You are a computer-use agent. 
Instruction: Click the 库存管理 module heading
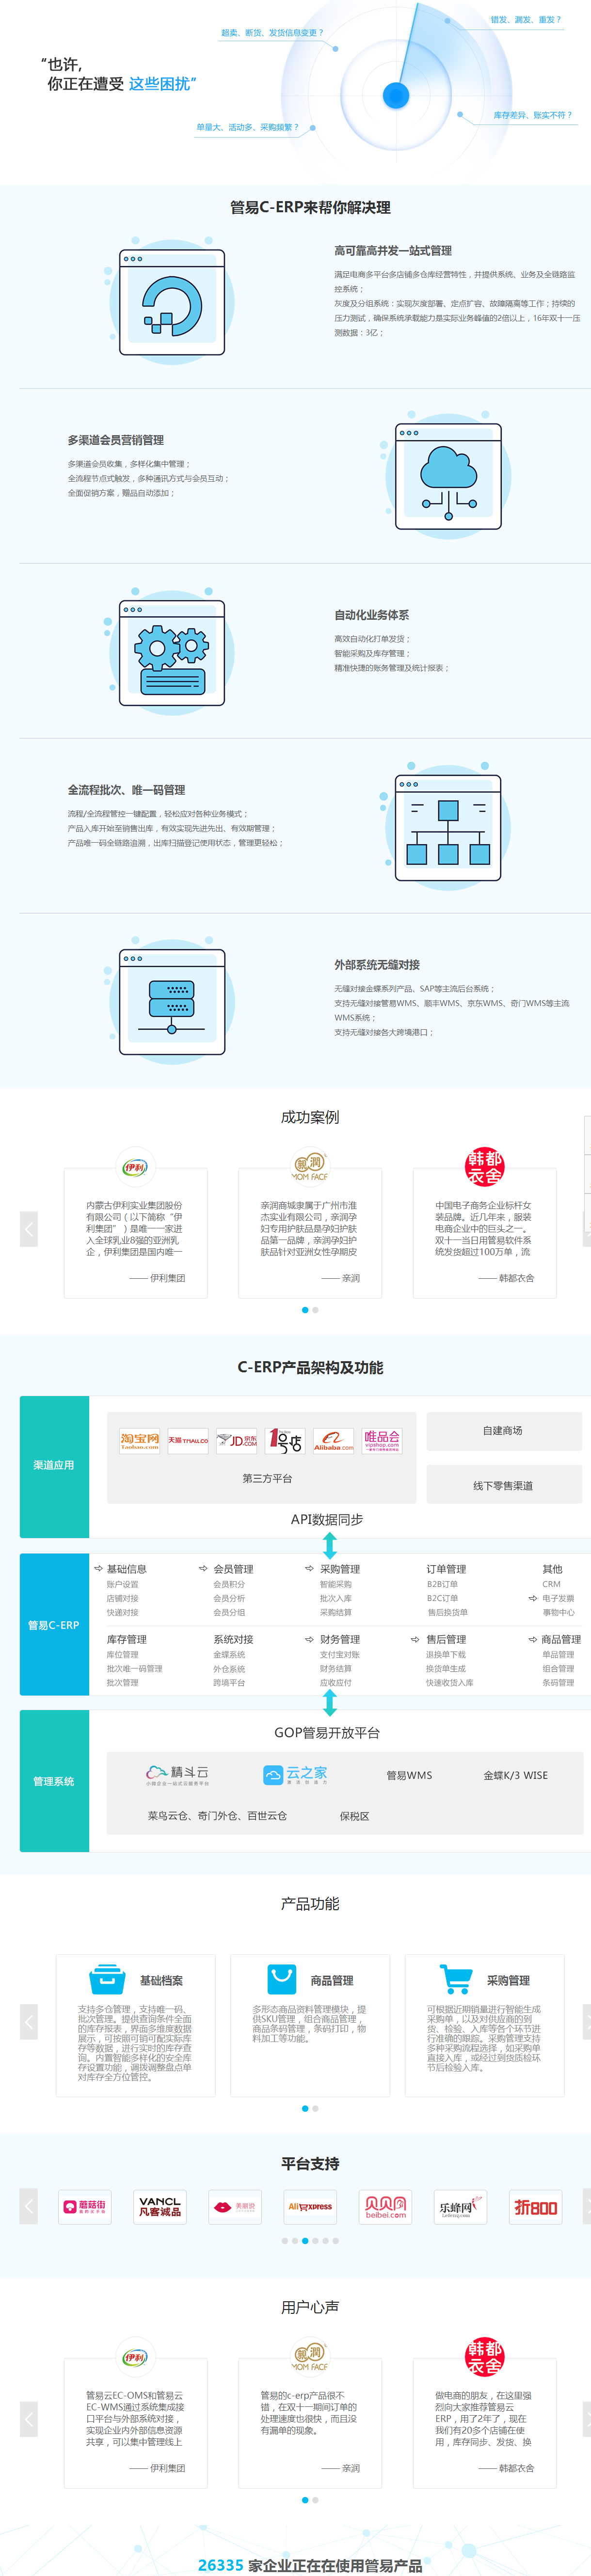[x=127, y=1639]
